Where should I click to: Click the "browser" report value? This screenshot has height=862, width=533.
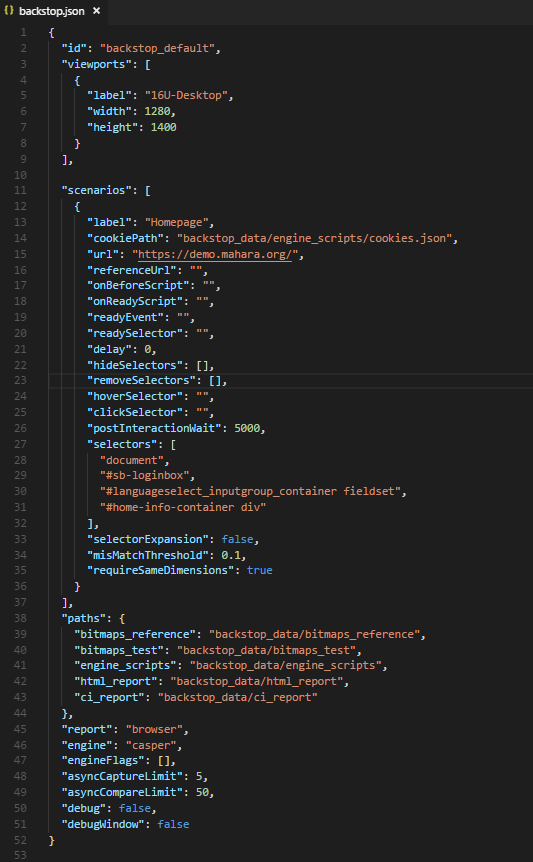pos(154,730)
